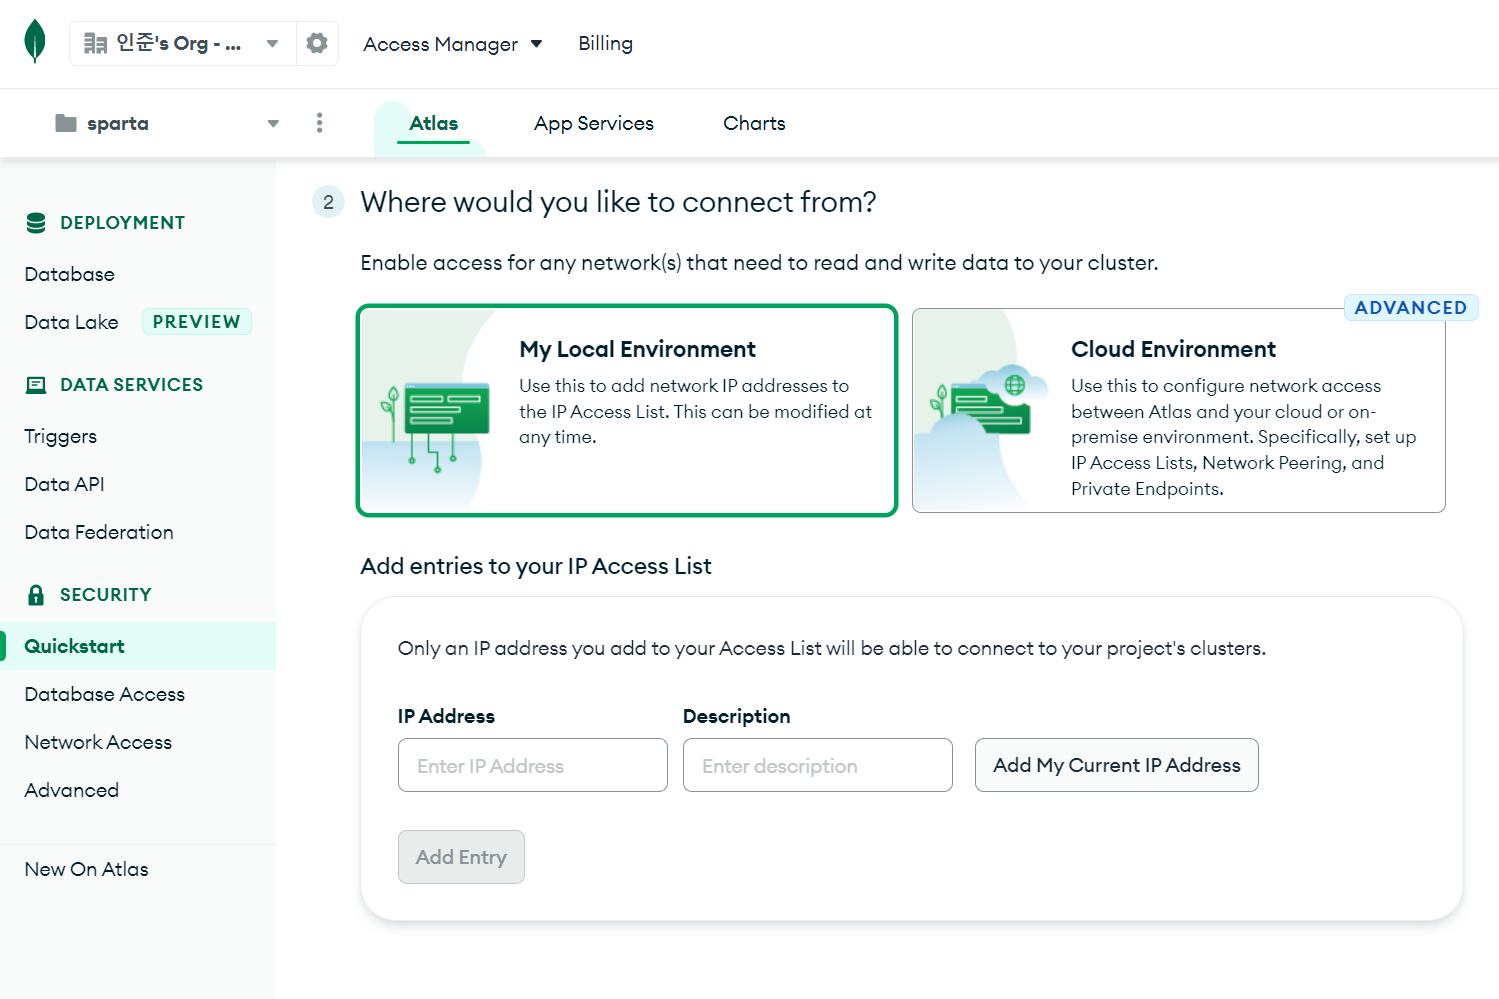Focus the IP Address input field

(x=533, y=765)
